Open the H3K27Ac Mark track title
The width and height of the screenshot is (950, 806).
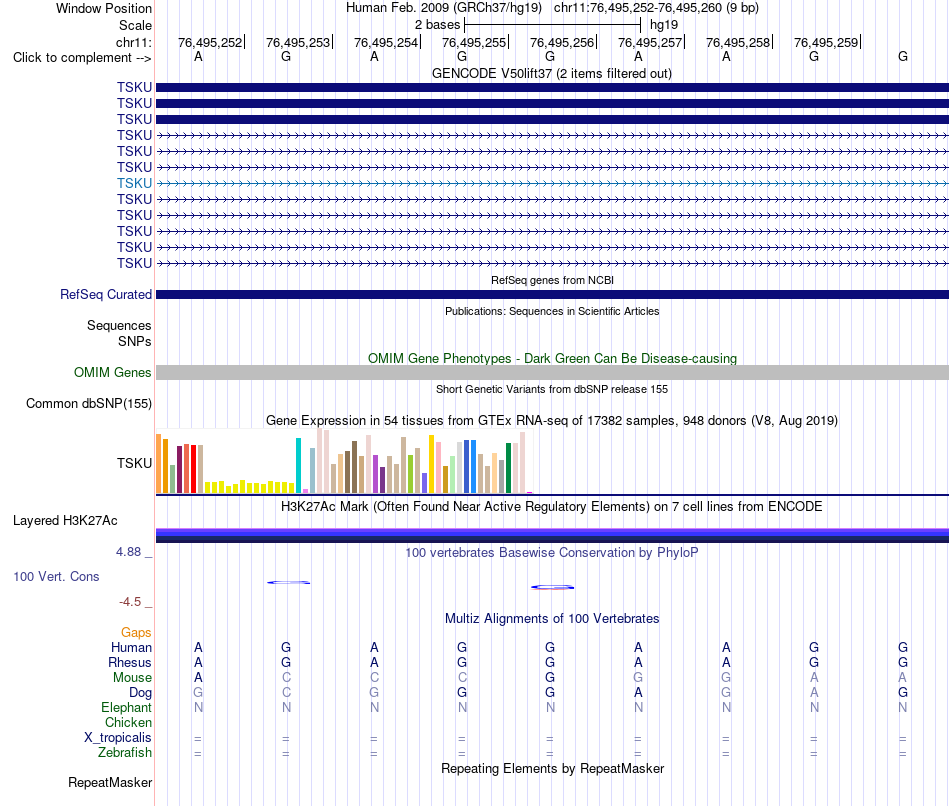click(x=552, y=507)
